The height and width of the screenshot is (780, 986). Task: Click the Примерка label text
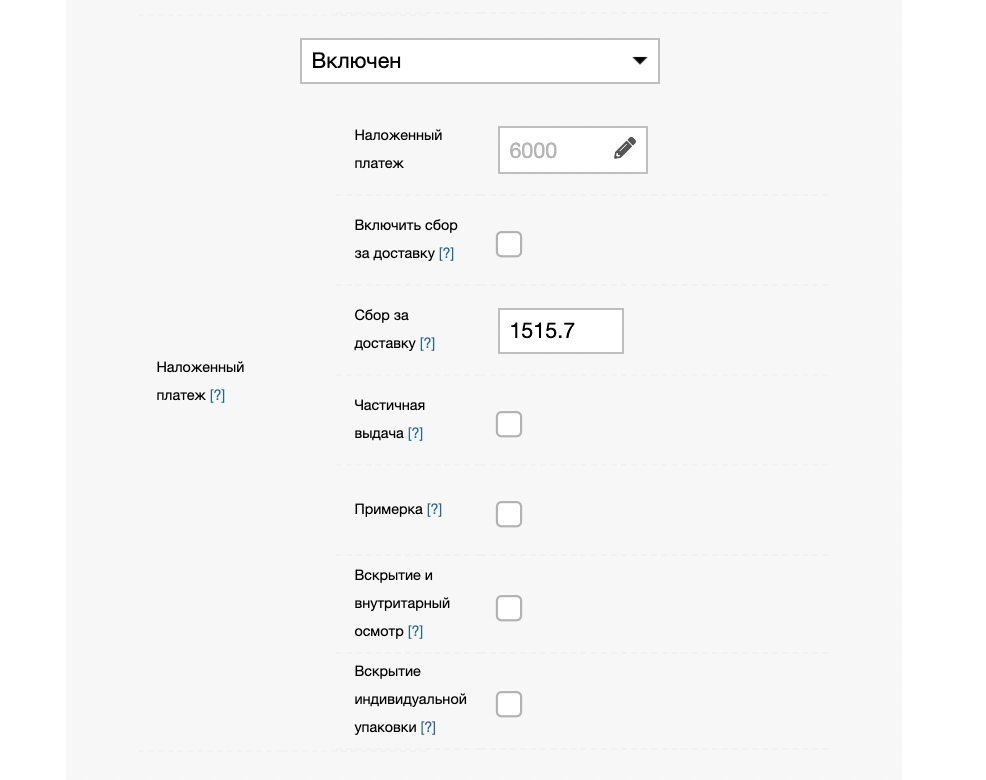coord(388,510)
